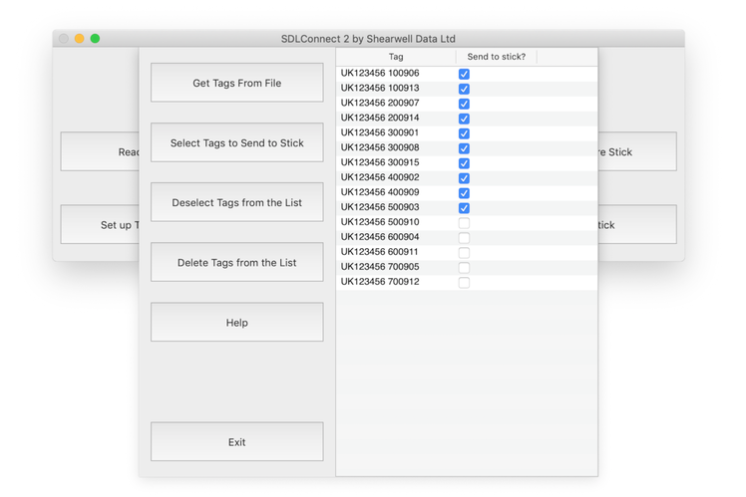This screenshot has height=497, width=746.
Task: Select the UK123456 100913 tag entry
Action: click(380, 88)
